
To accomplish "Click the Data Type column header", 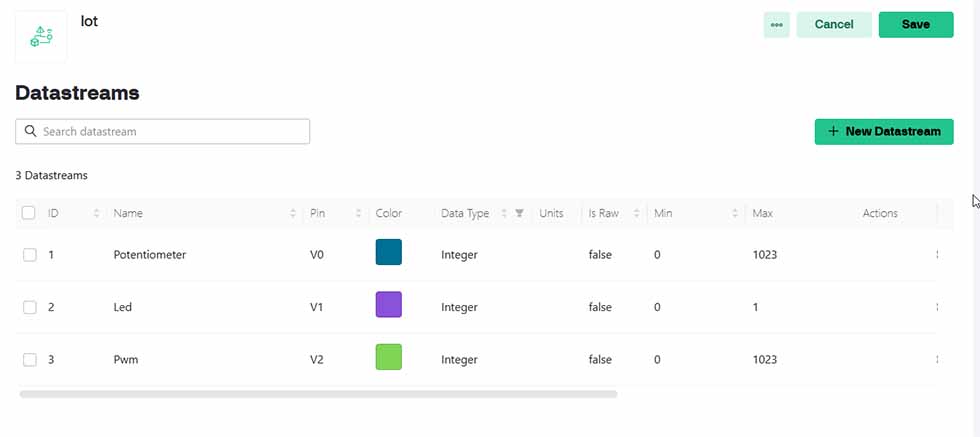I will (x=465, y=213).
